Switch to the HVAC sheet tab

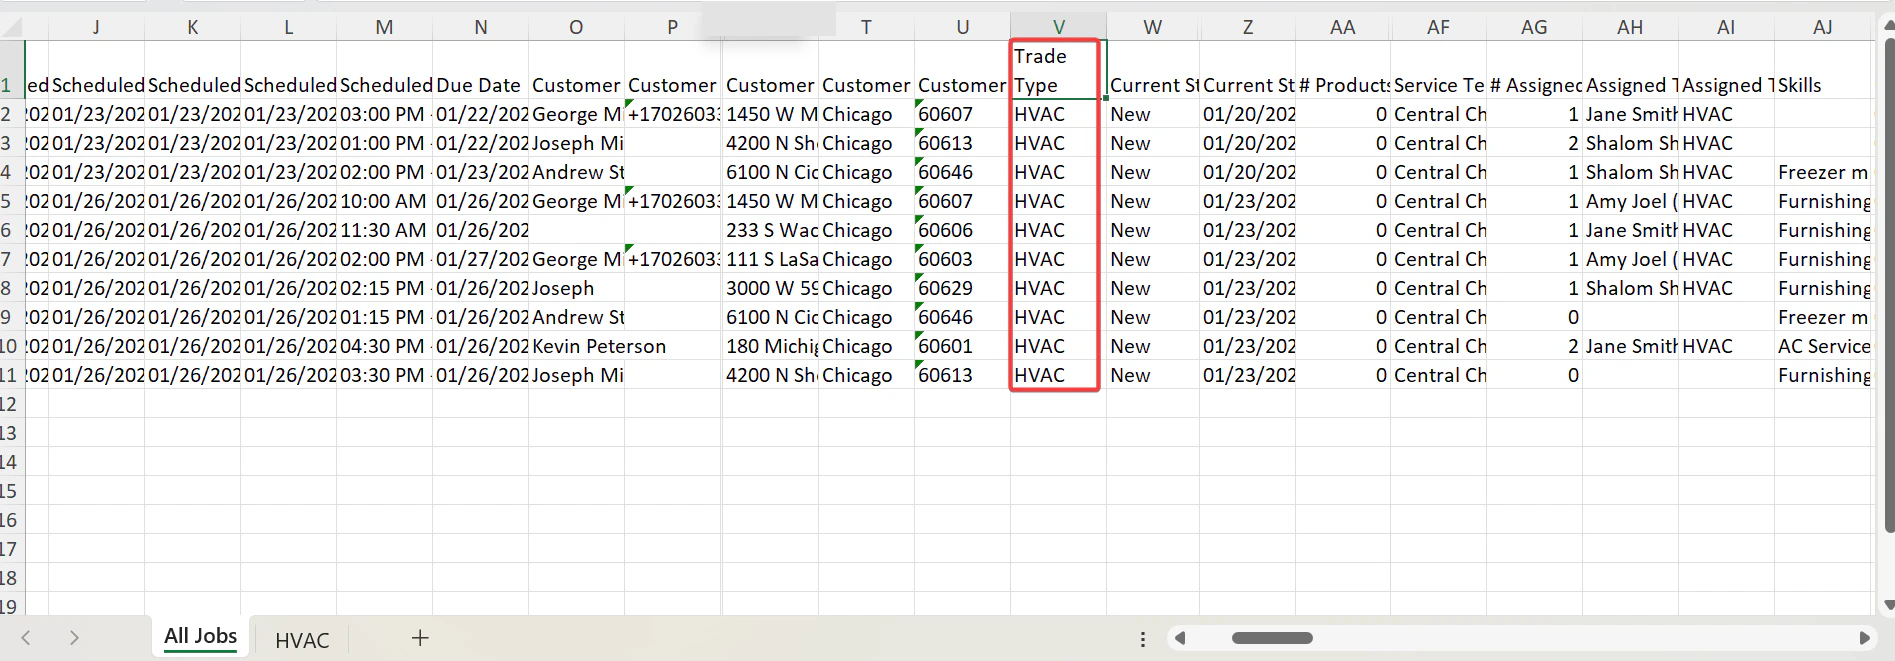(302, 640)
